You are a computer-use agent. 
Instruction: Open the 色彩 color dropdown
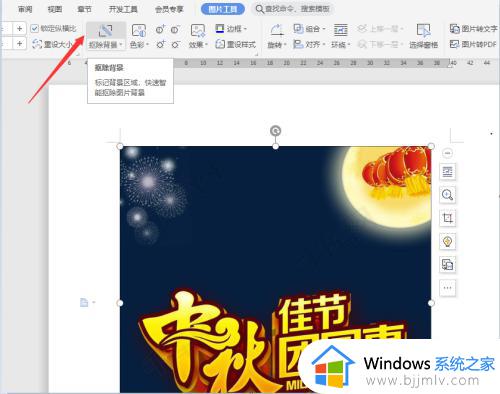pos(139,44)
